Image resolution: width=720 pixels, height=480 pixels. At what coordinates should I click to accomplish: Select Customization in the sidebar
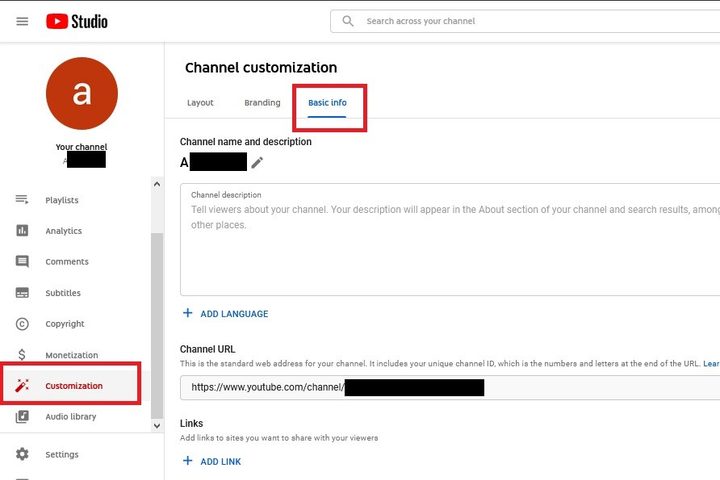pyautogui.click(x=74, y=386)
